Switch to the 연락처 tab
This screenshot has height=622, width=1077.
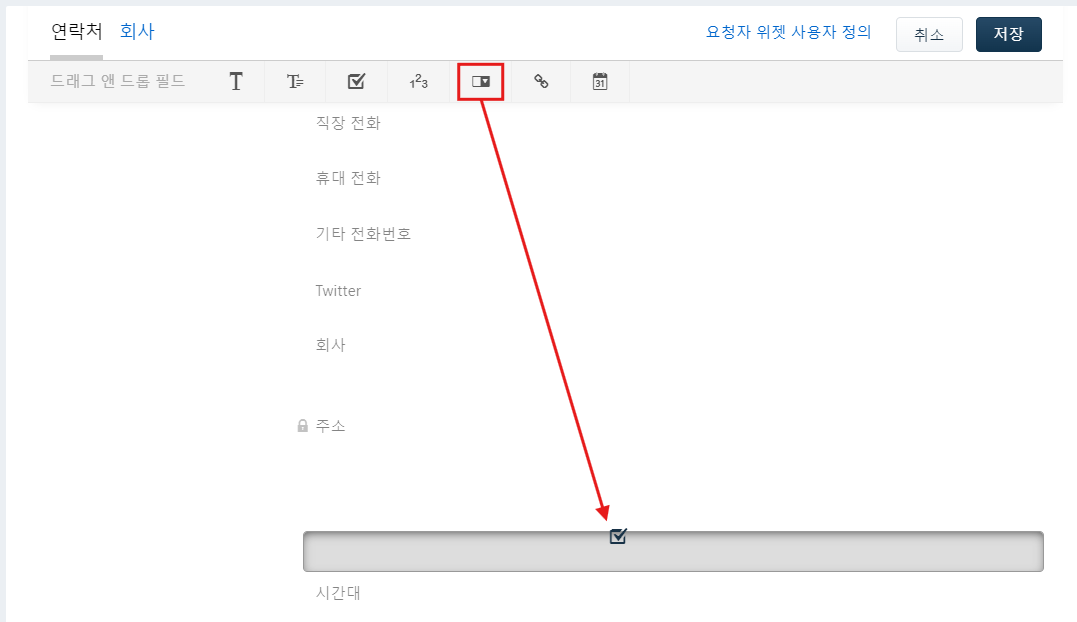(x=76, y=32)
